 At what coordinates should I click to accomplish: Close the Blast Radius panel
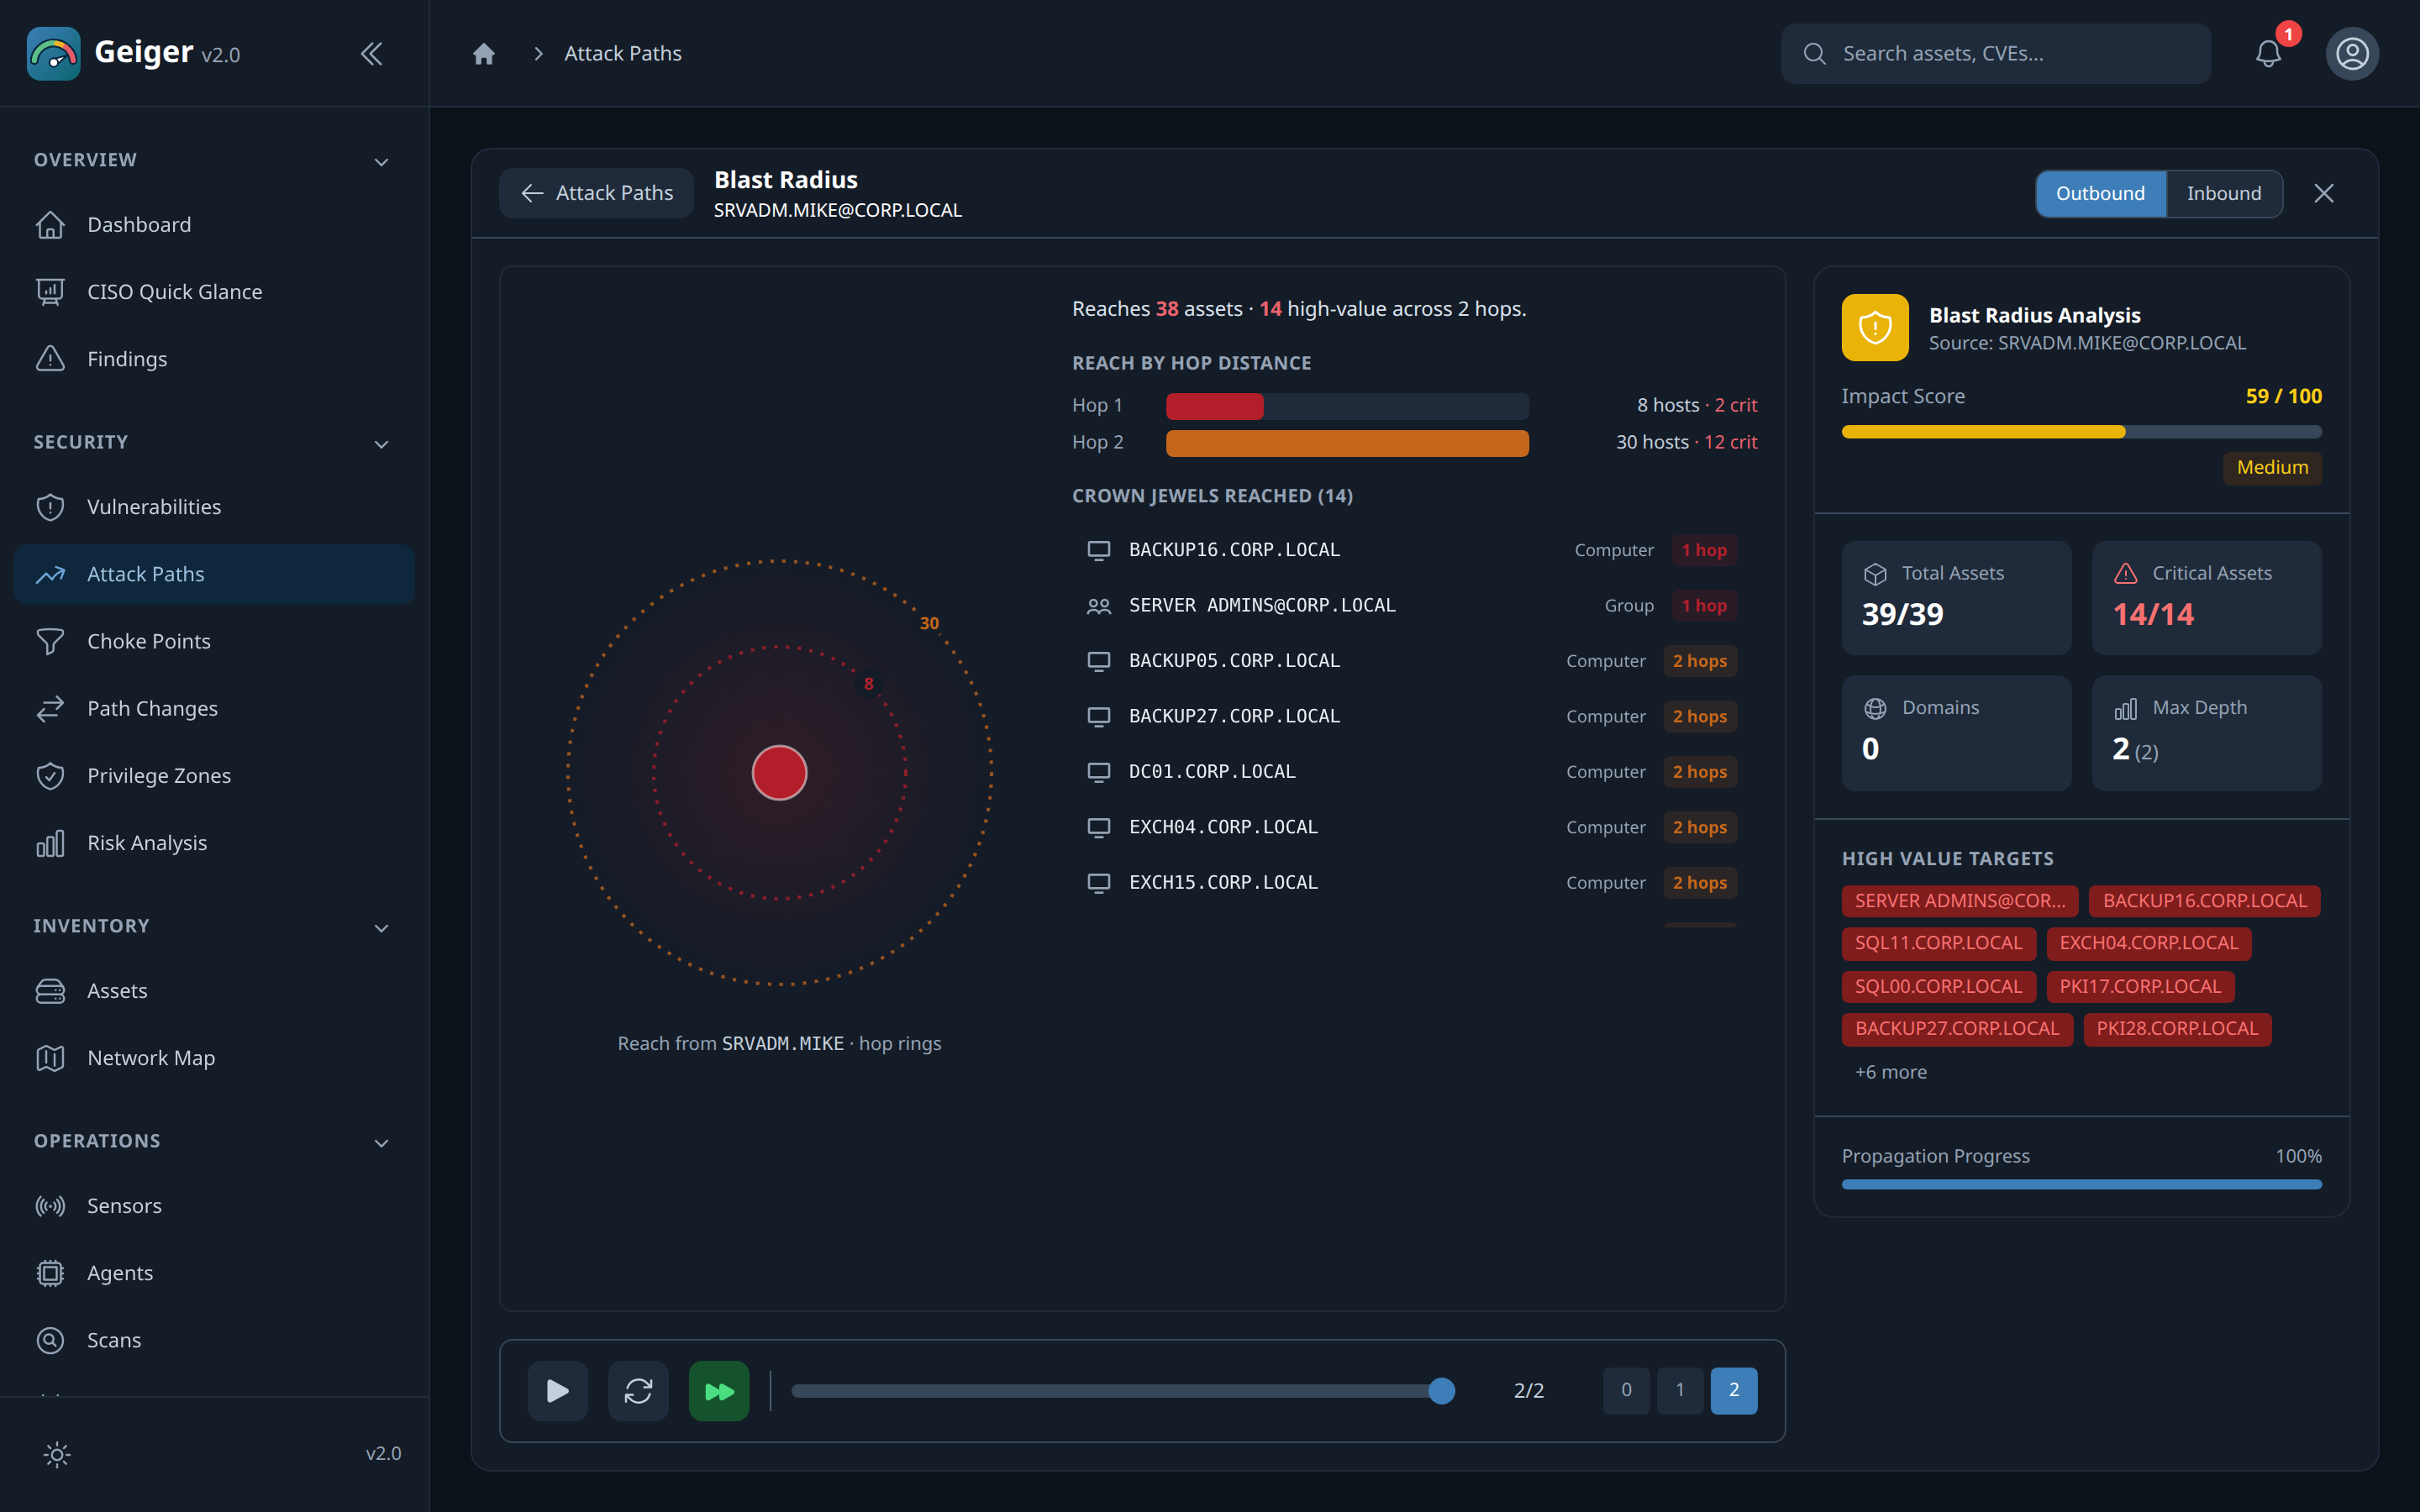click(2324, 193)
